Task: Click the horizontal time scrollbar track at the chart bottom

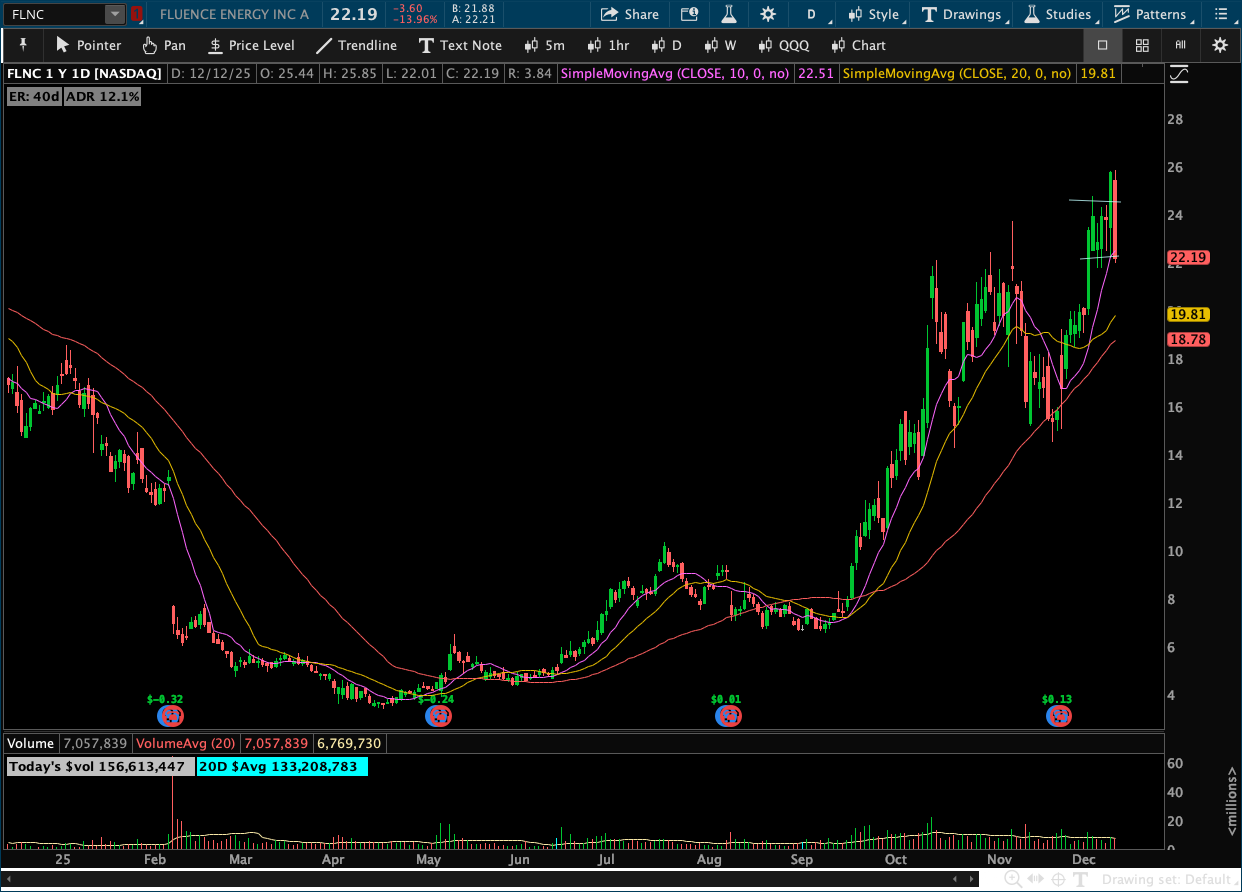Action: click(x=490, y=878)
